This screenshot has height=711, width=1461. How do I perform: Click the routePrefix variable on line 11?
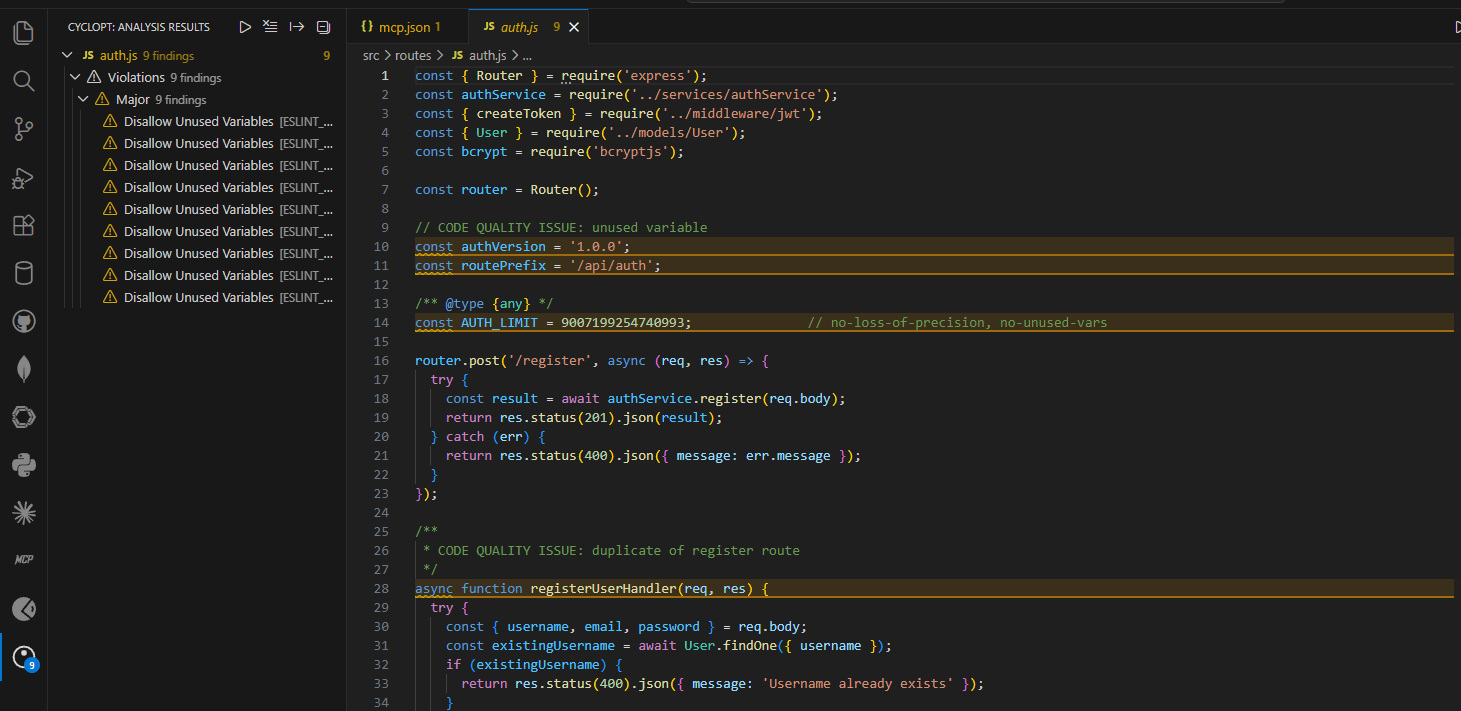pyautogui.click(x=503, y=266)
